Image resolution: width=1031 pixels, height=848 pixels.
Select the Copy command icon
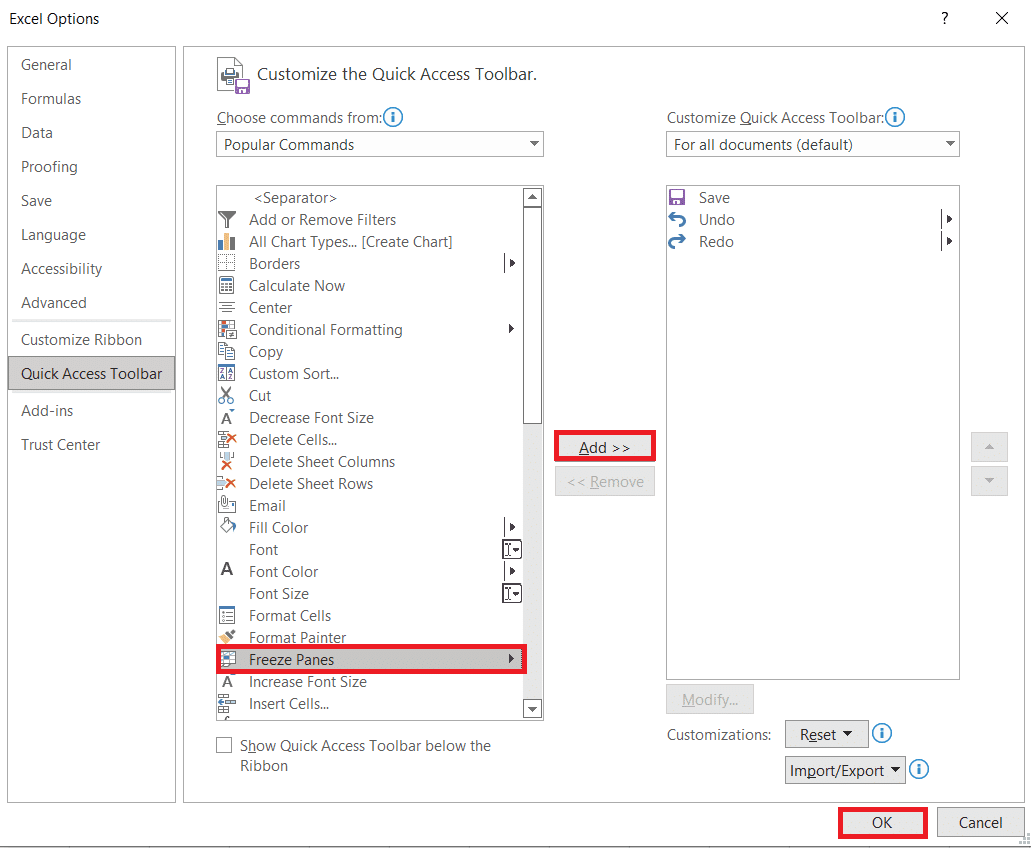click(x=229, y=351)
